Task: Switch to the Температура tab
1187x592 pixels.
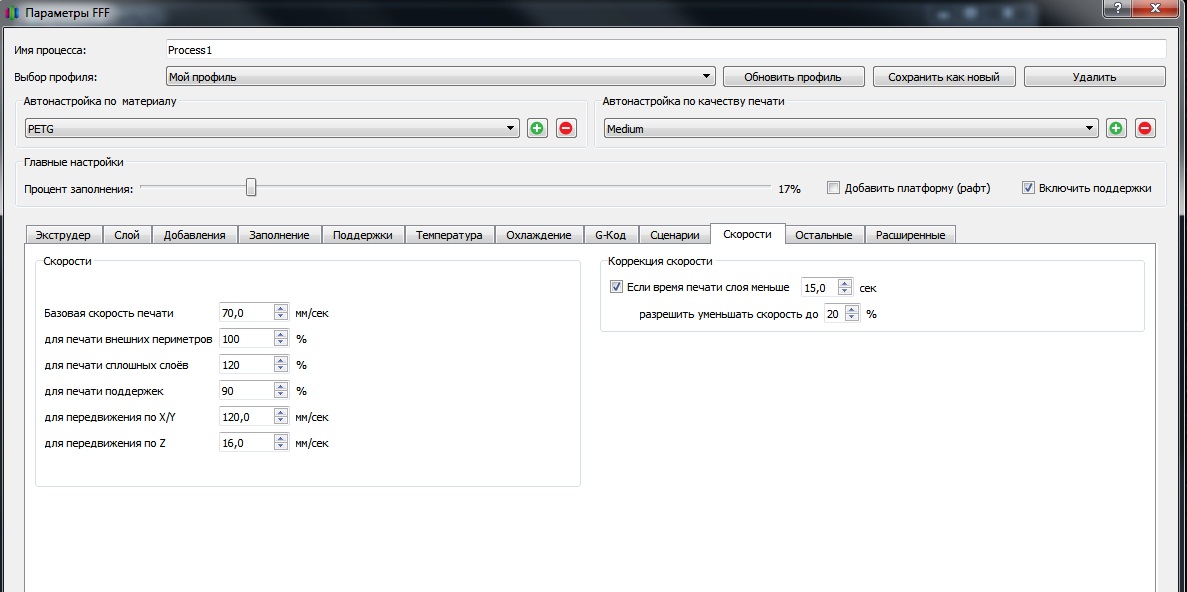Action: (x=449, y=235)
